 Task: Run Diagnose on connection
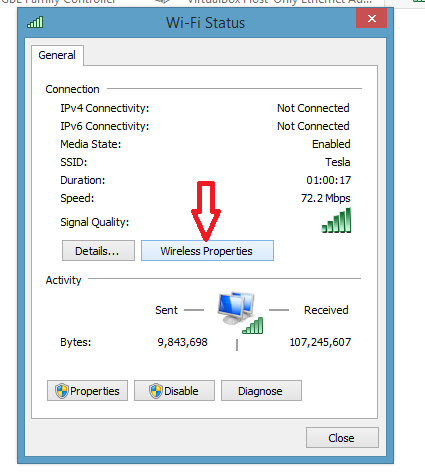[x=261, y=391]
